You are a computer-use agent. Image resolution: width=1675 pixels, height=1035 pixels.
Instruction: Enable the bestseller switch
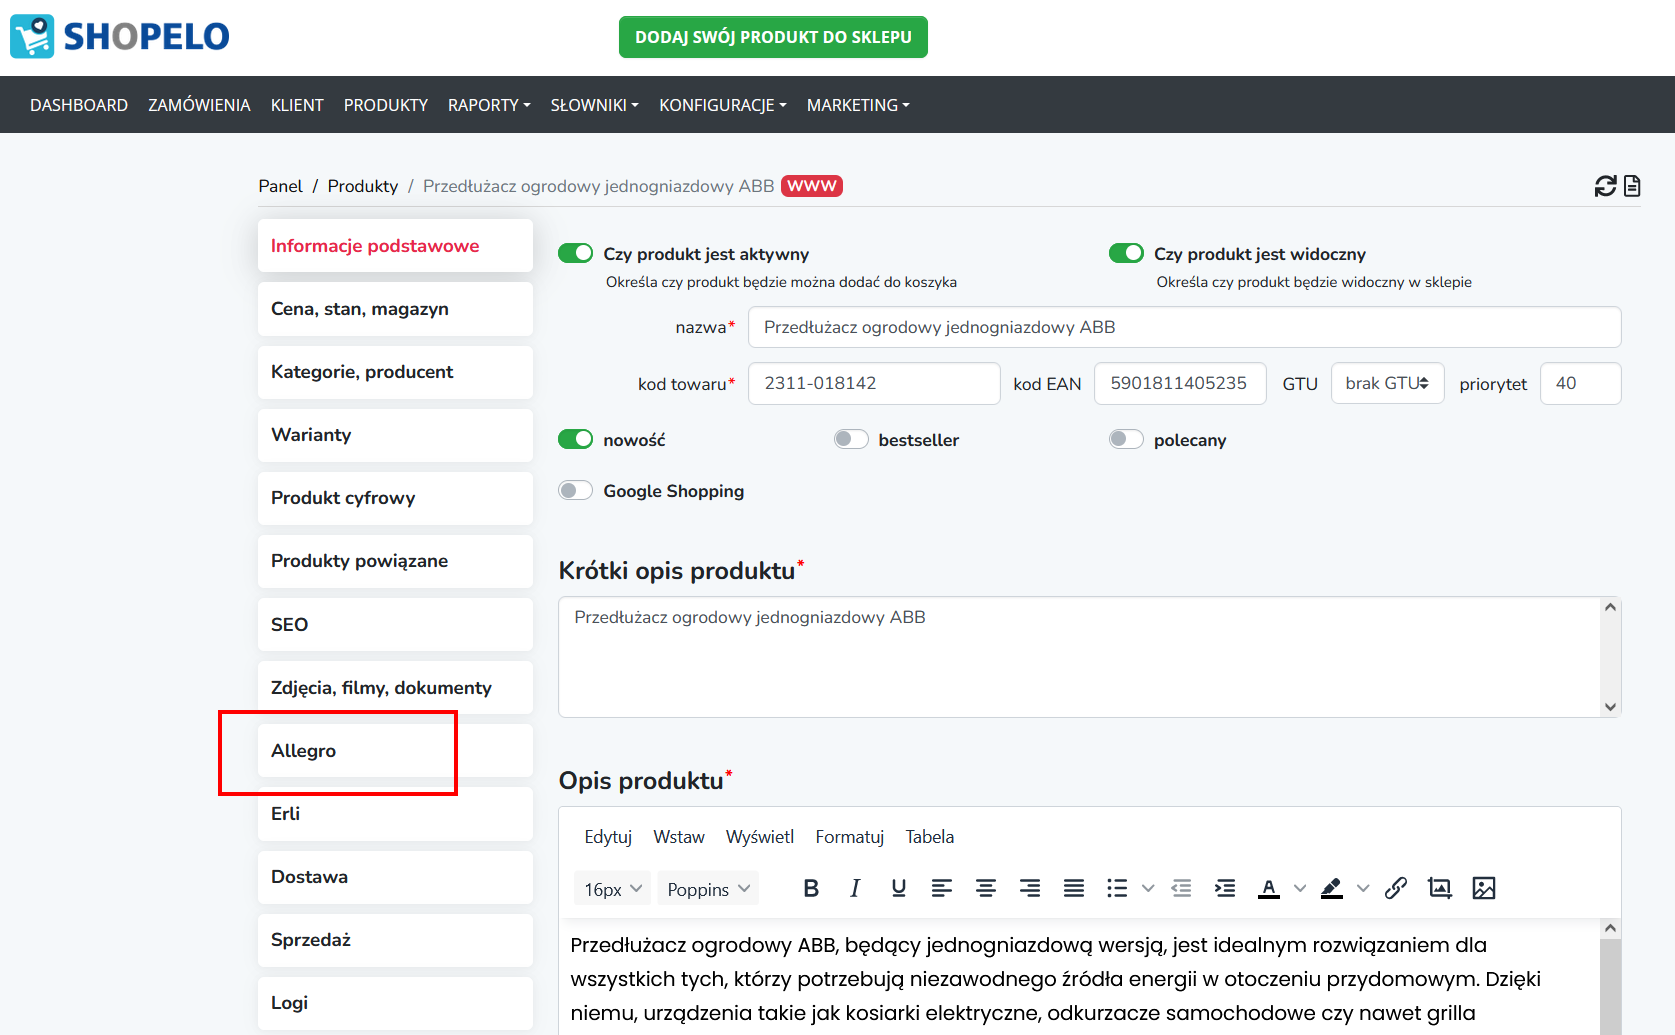(851, 440)
